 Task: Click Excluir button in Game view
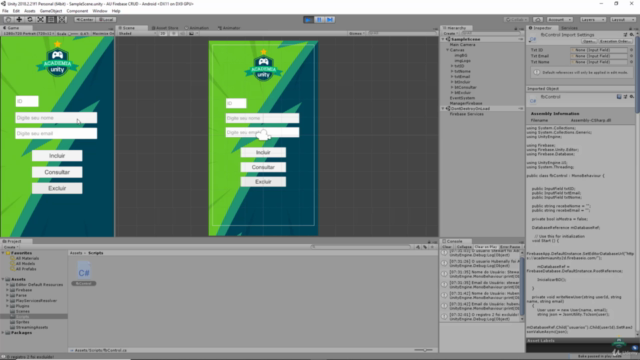[57, 188]
